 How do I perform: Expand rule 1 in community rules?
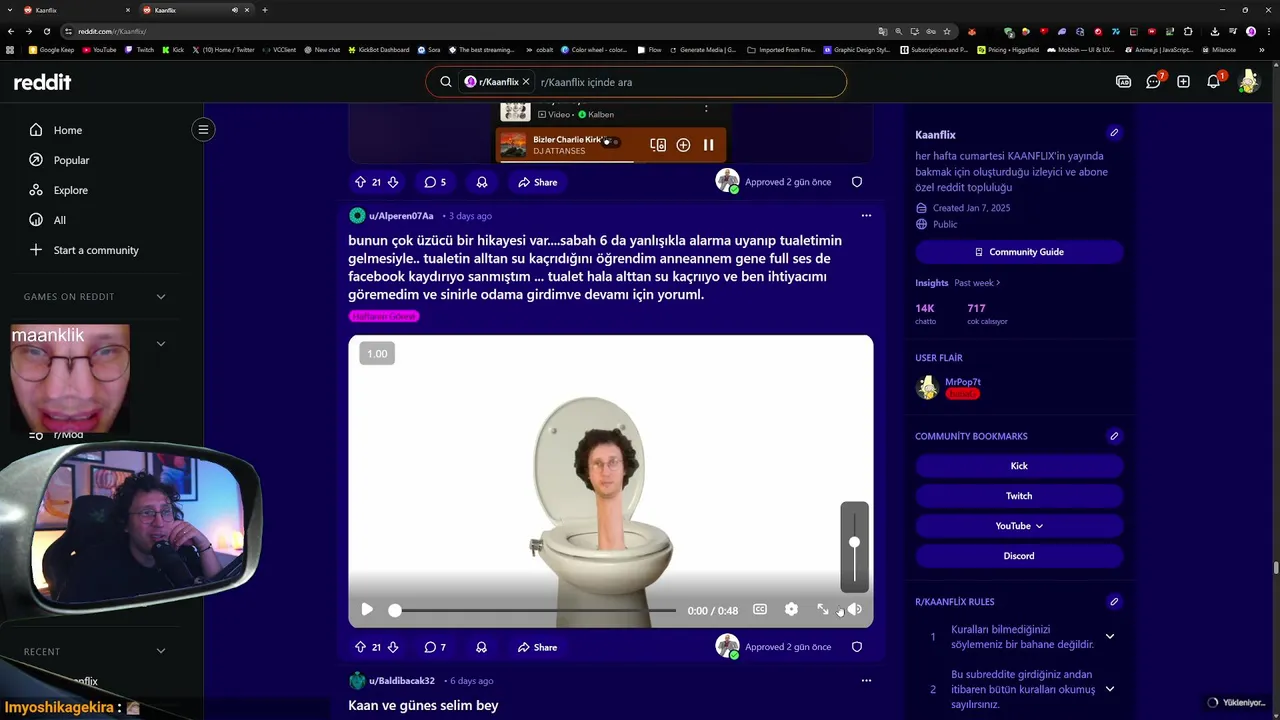(1109, 637)
